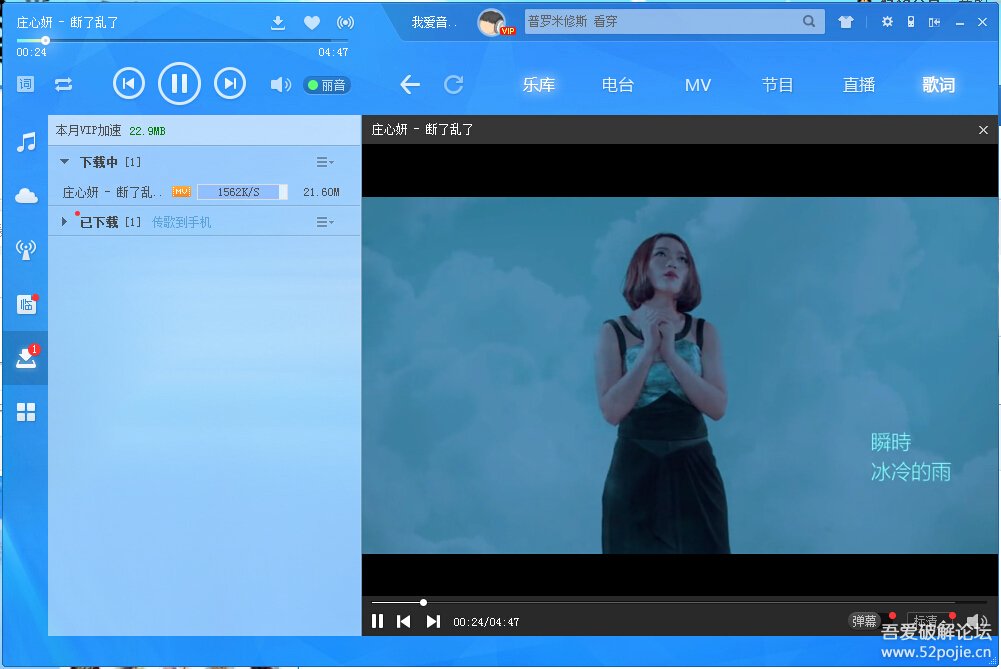This screenshot has width=1001, height=669.
Task: Select the 歌词 tab
Action: (938, 85)
